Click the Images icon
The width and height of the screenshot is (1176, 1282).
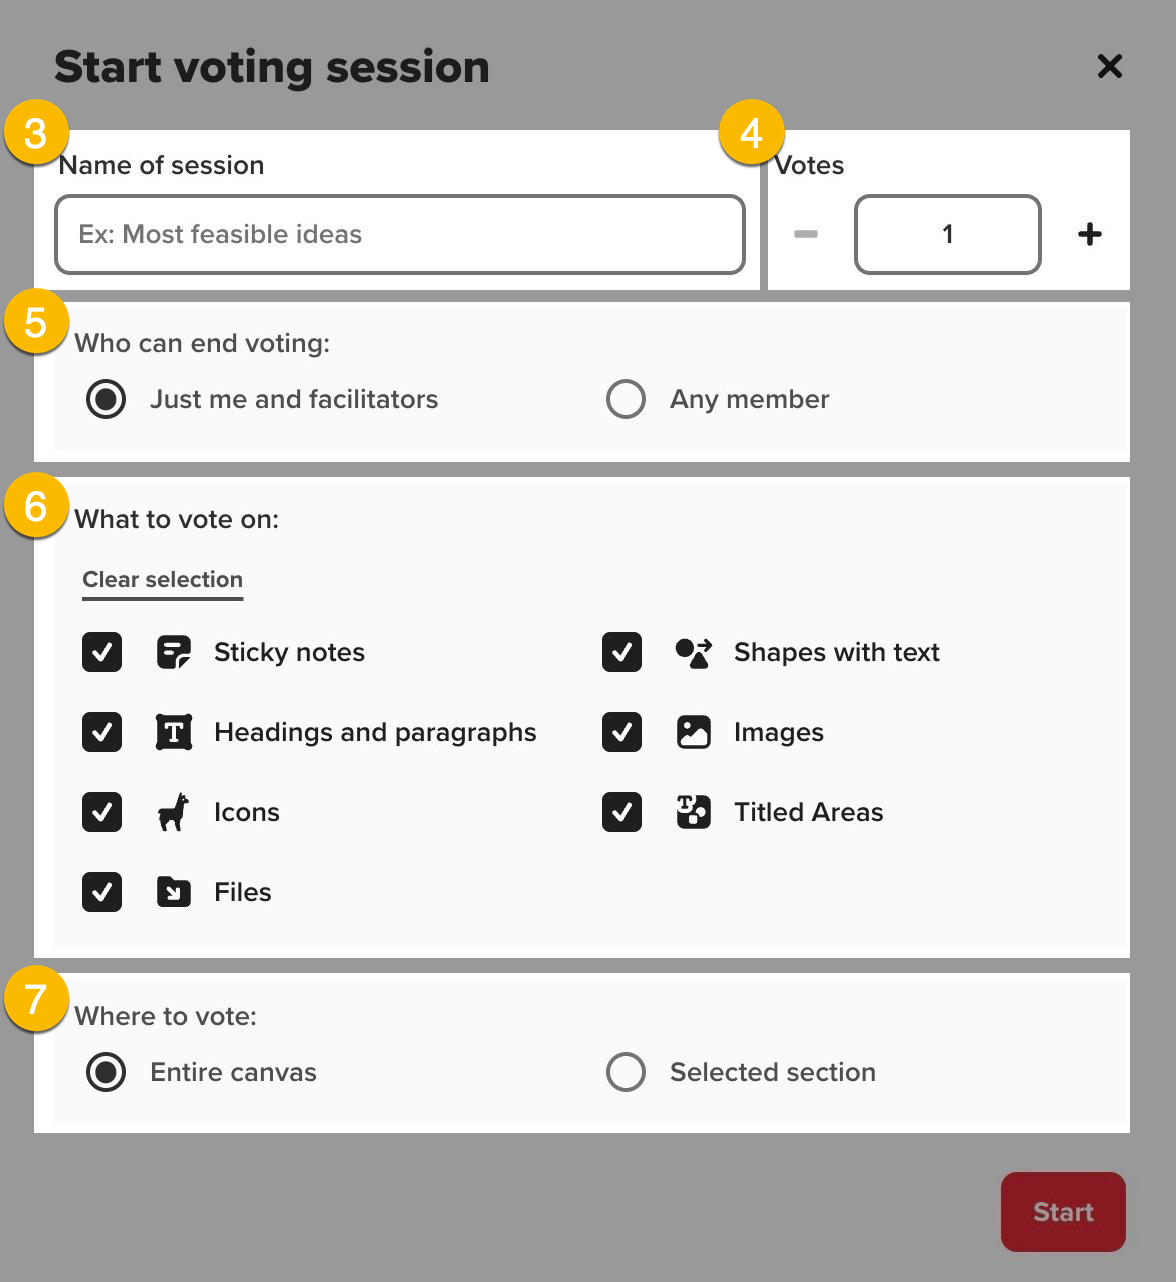pyautogui.click(x=693, y=732)
